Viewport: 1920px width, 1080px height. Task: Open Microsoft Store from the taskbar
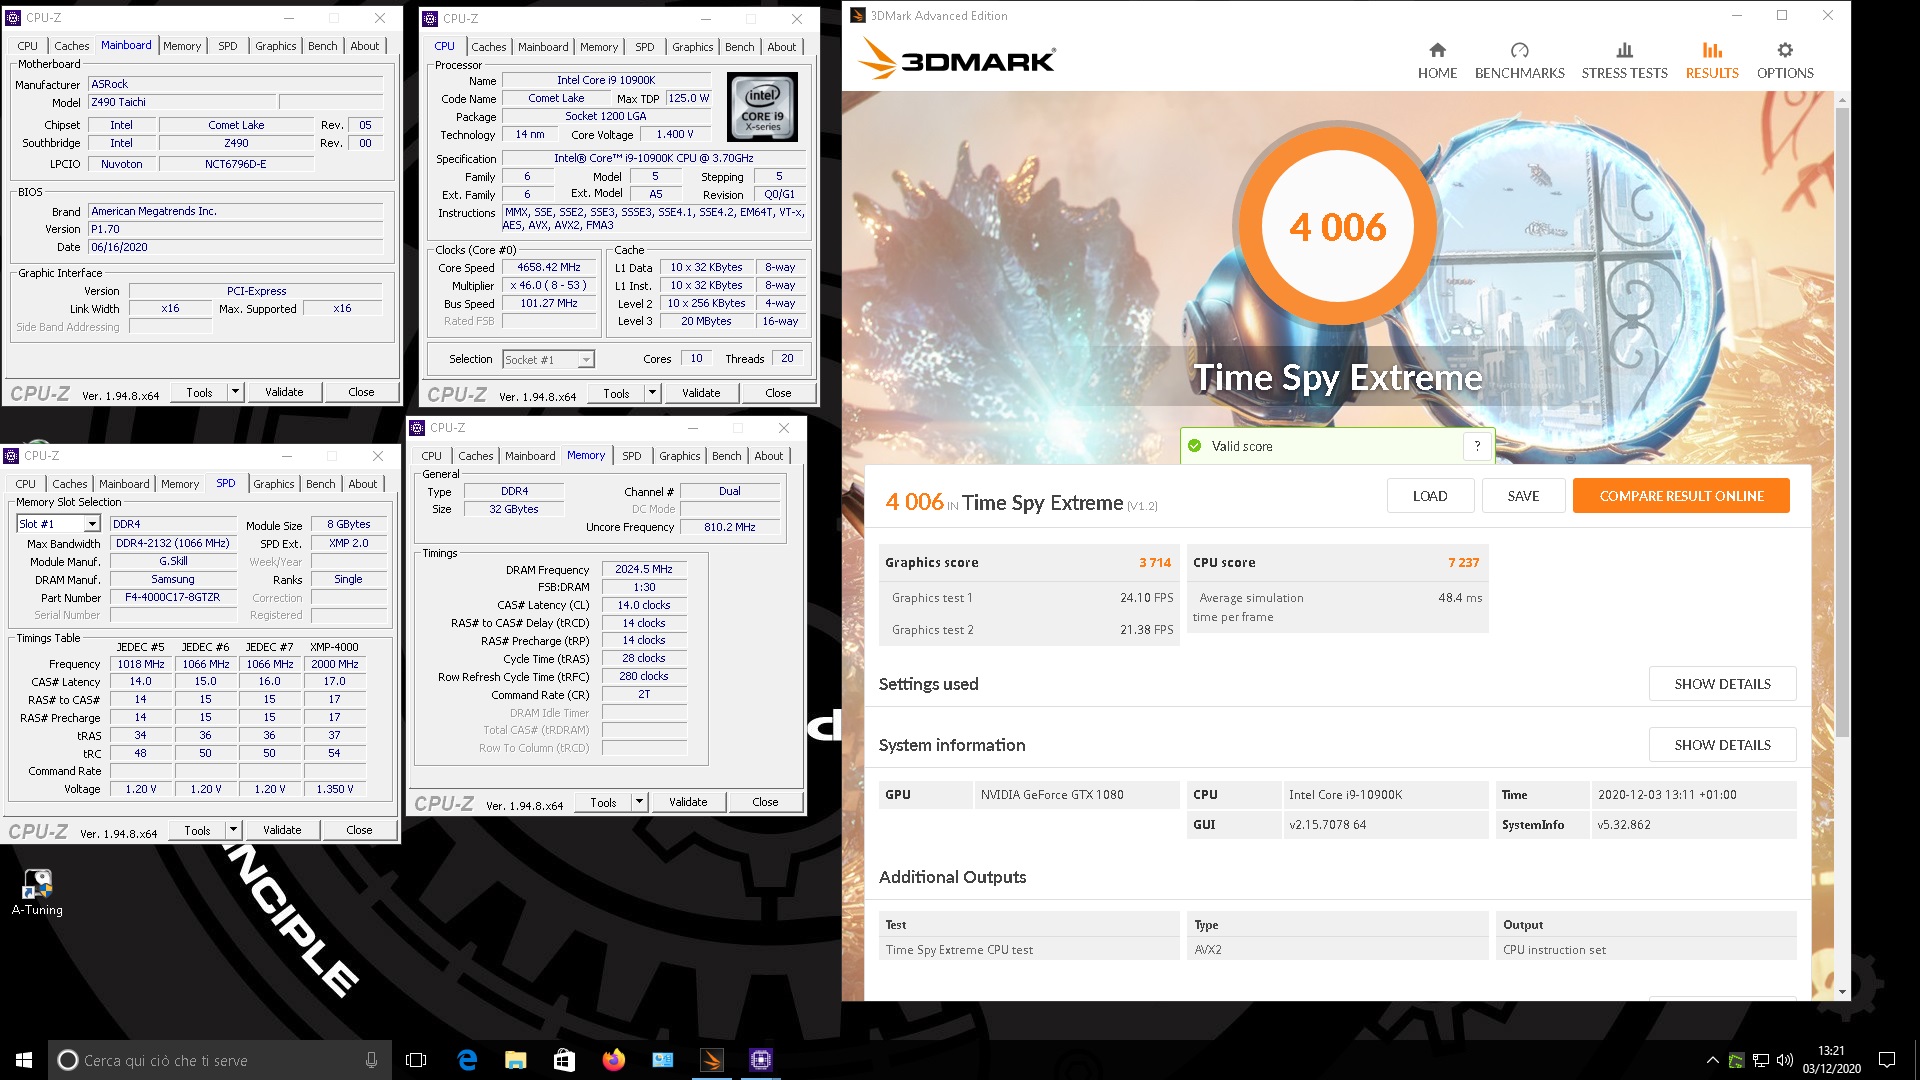coord(564,1060)
